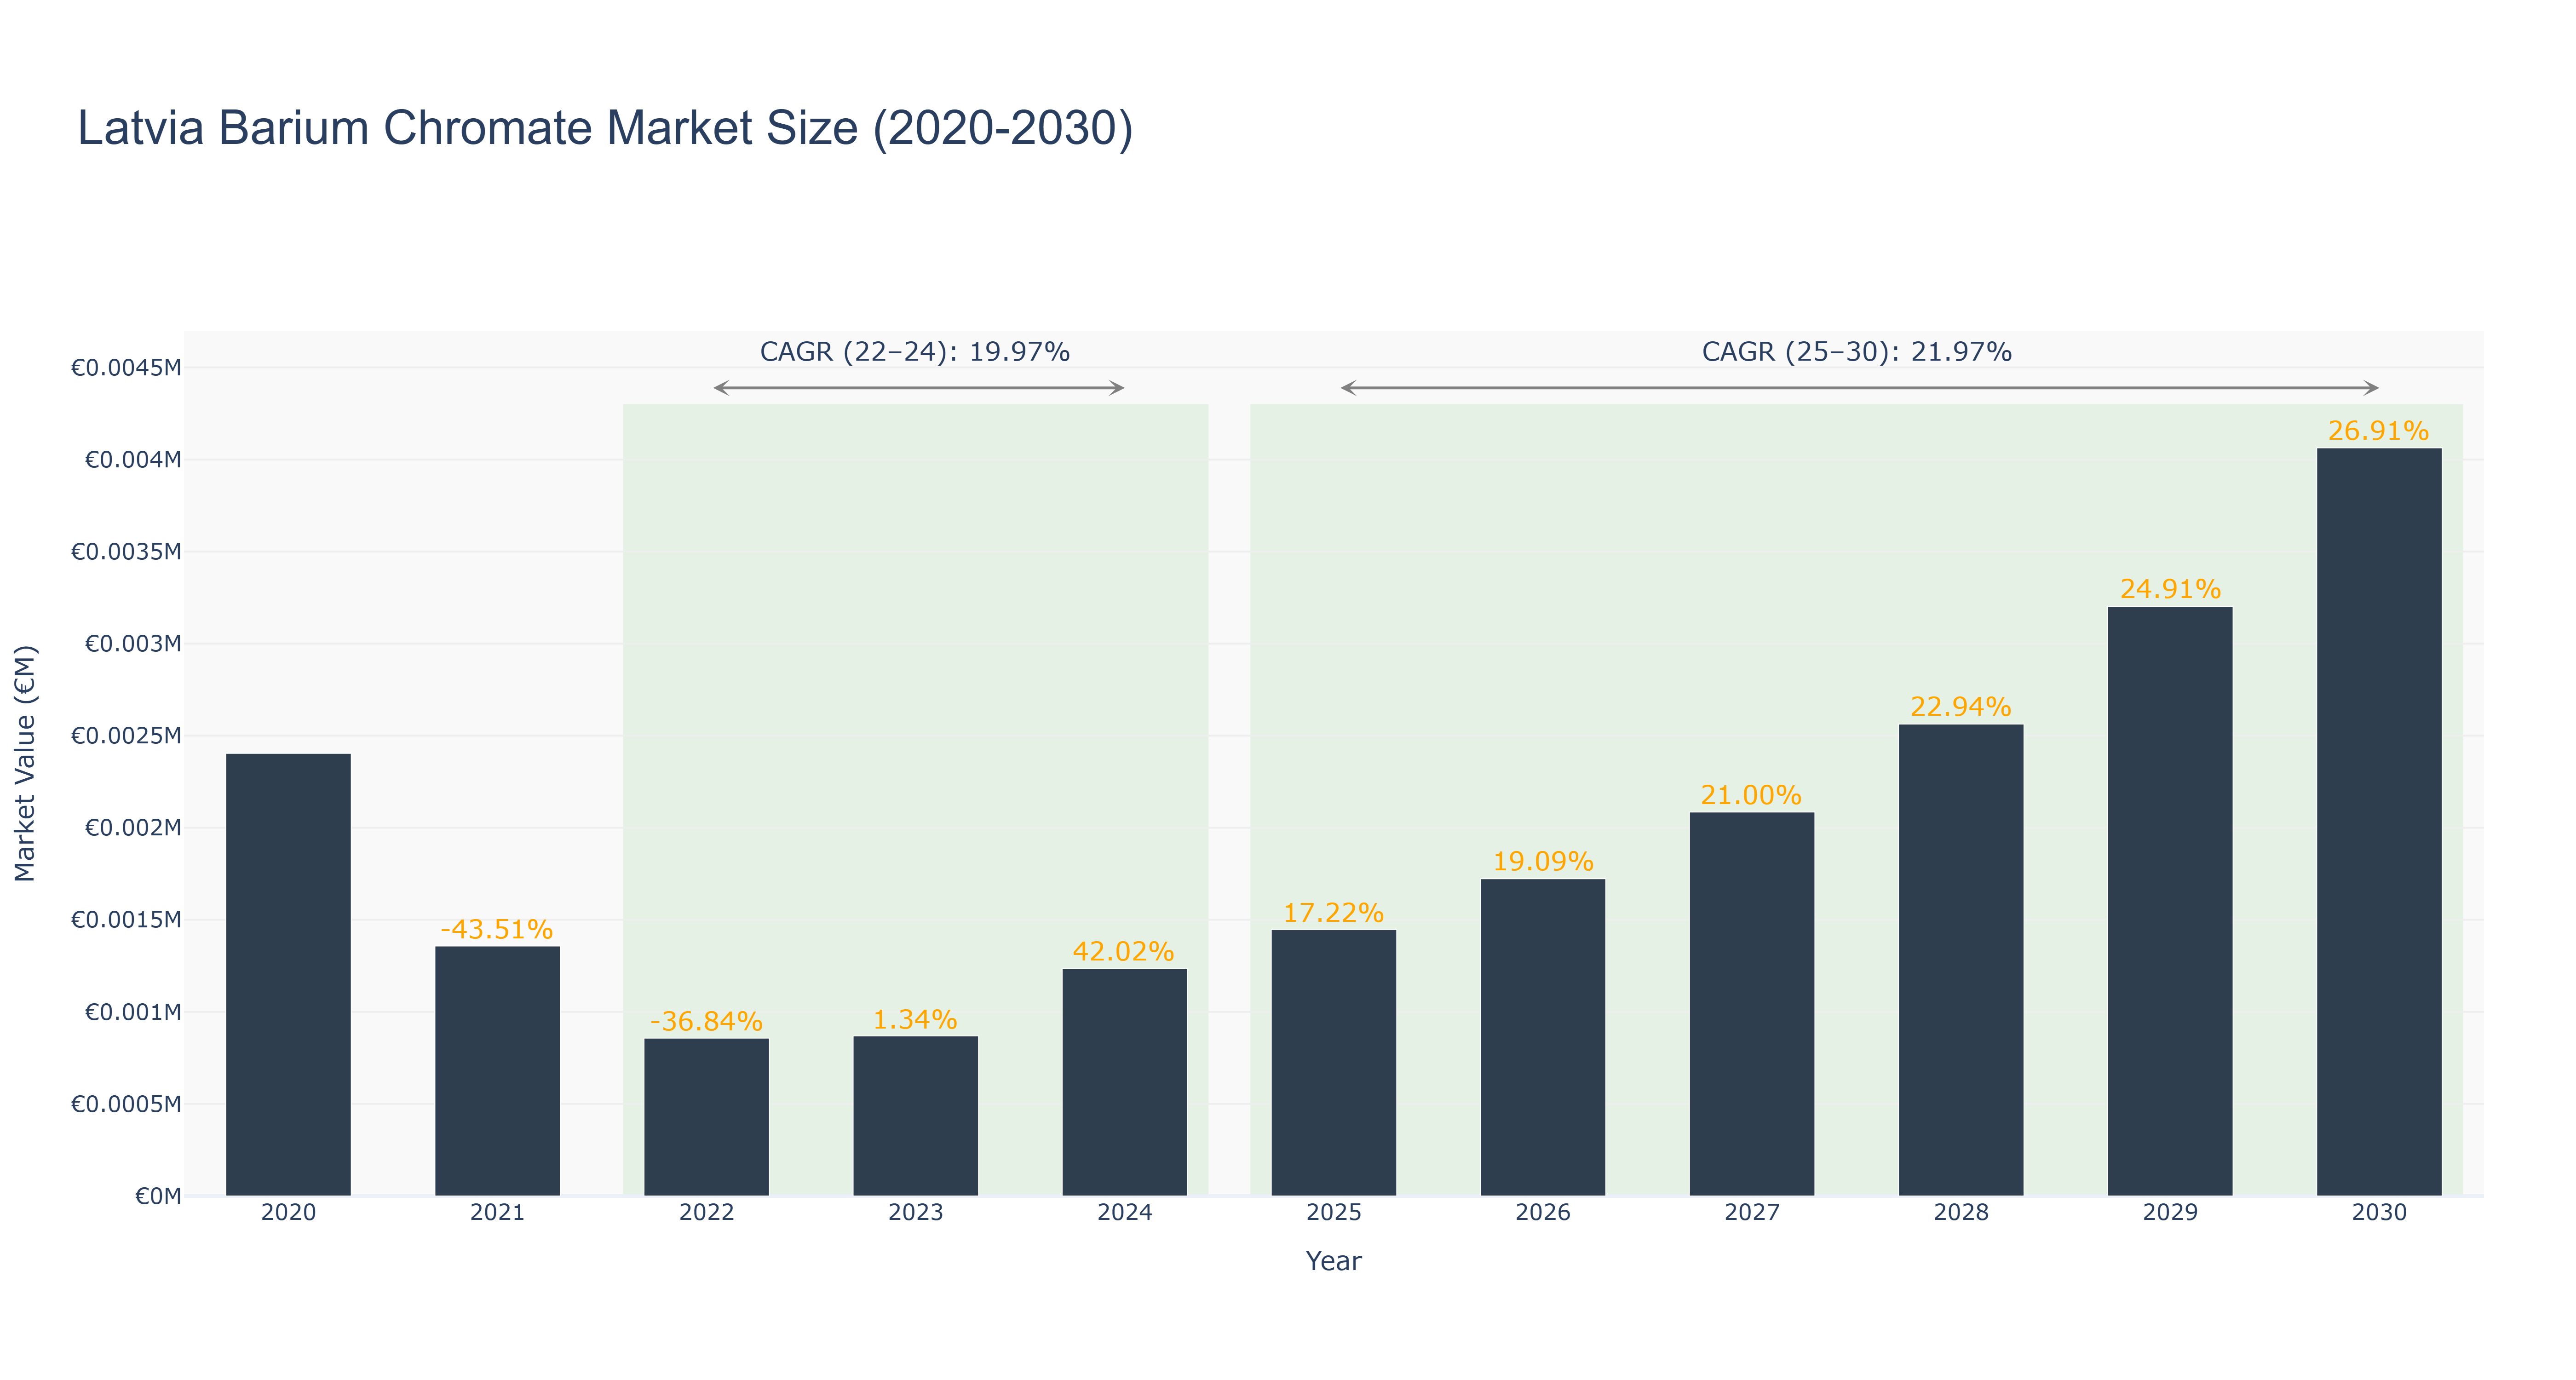2576x1380 pixels.
Task: Click the 2024 bar
Action: [x=1124, y=1083]
